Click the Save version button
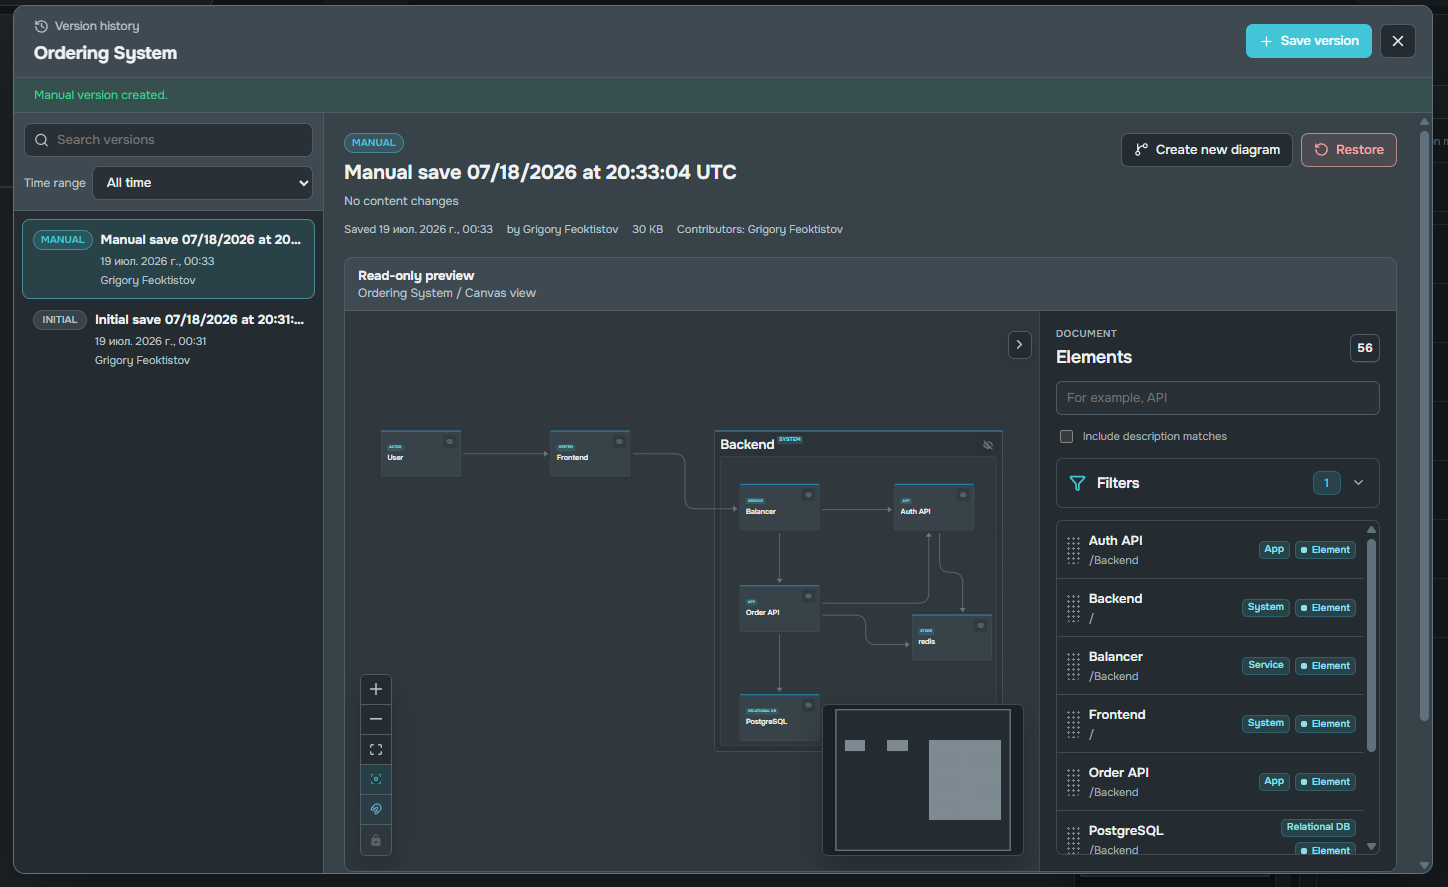 (1308, 41)
